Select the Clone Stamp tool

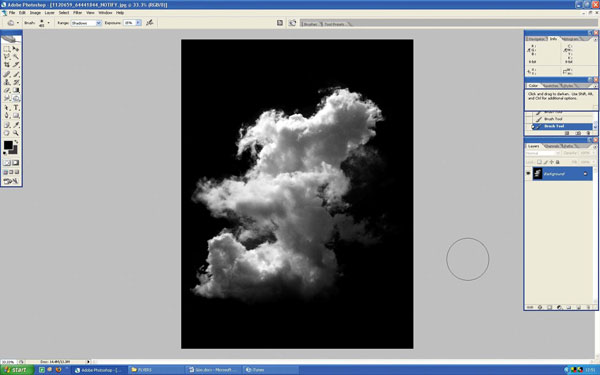(7, 82)
